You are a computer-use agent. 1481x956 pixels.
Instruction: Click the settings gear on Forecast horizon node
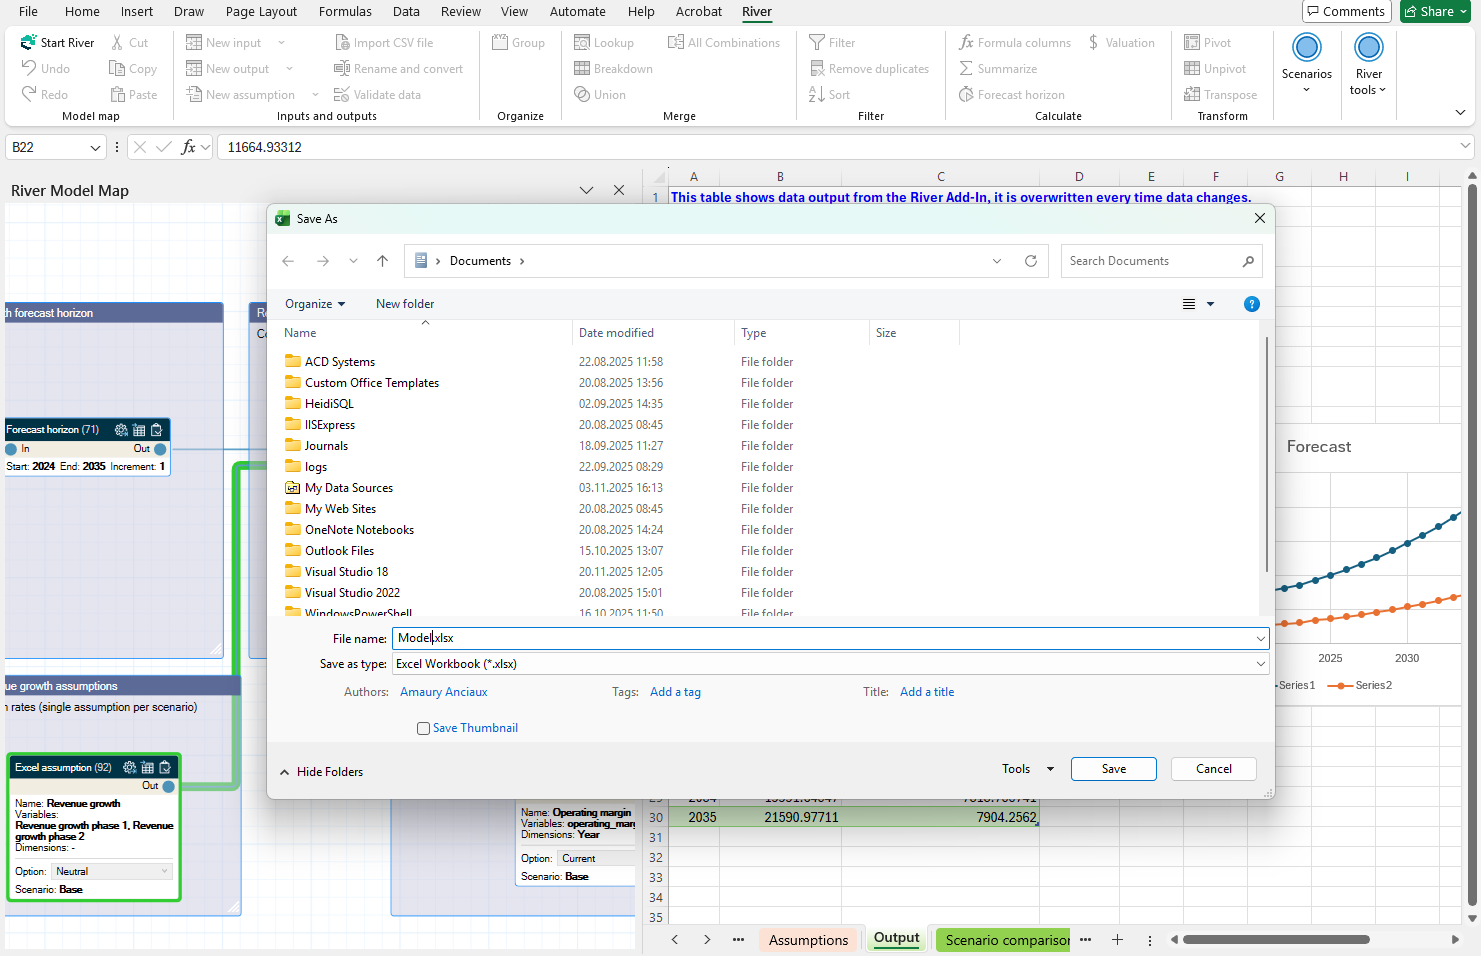tap(121, 430)
